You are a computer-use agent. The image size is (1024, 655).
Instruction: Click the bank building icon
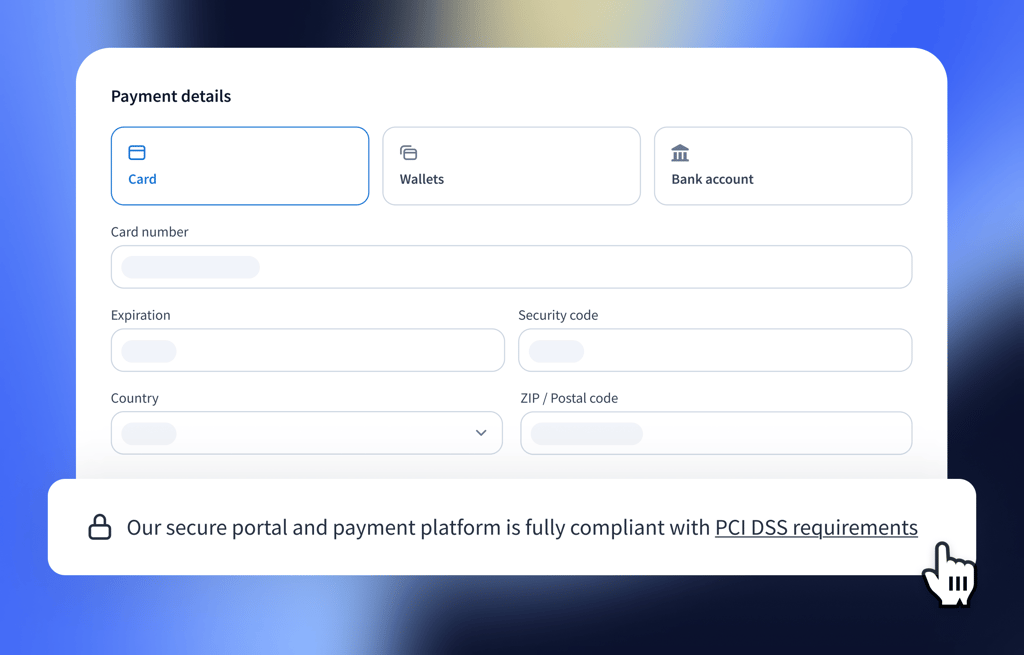(680, 153)
